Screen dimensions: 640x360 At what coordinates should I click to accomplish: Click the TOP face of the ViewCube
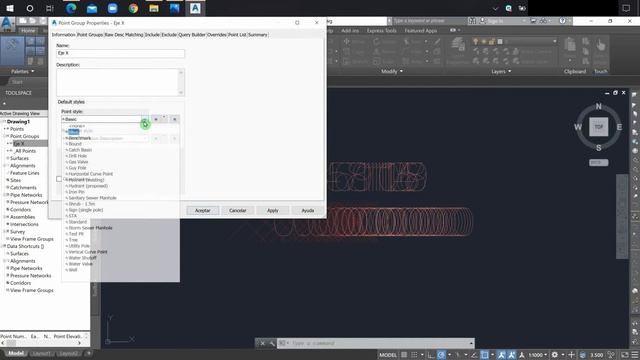[x=598, y=127]
